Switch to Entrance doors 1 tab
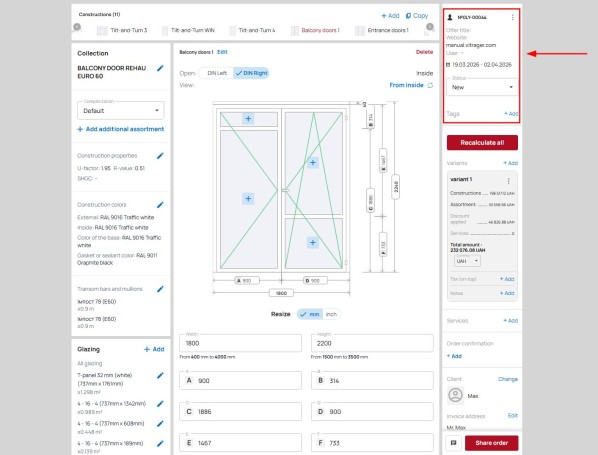 (382, 30)
